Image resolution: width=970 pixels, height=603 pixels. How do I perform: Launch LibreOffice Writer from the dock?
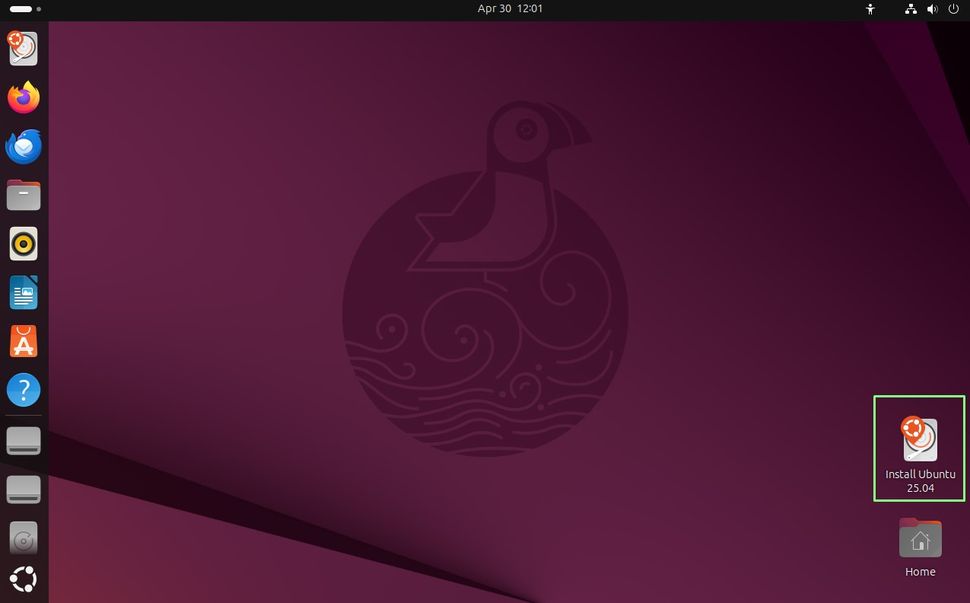[23, 292]
